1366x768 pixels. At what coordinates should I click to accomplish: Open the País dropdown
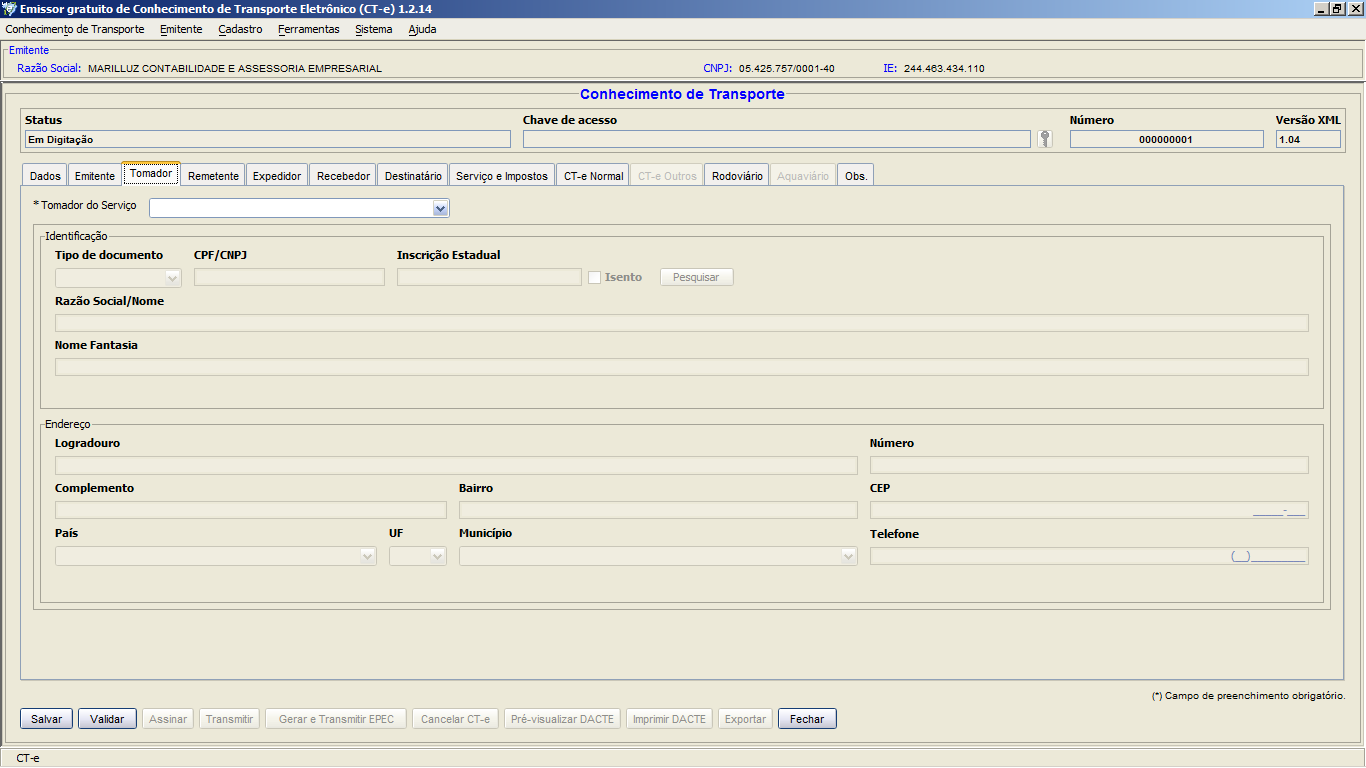[367, 556]
